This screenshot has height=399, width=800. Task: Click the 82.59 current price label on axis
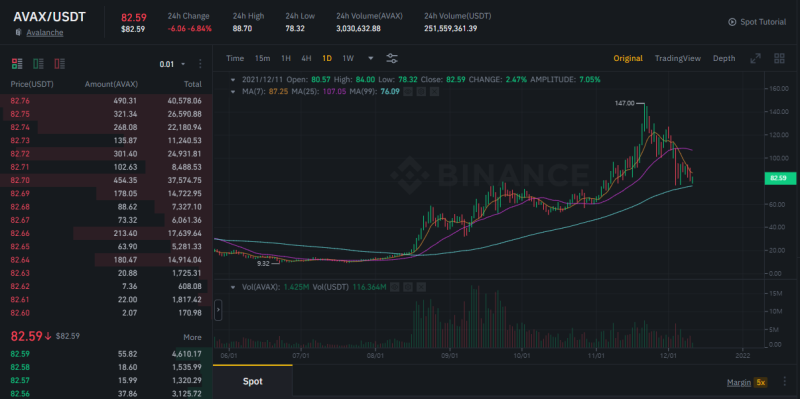click(x=780, y=178)
